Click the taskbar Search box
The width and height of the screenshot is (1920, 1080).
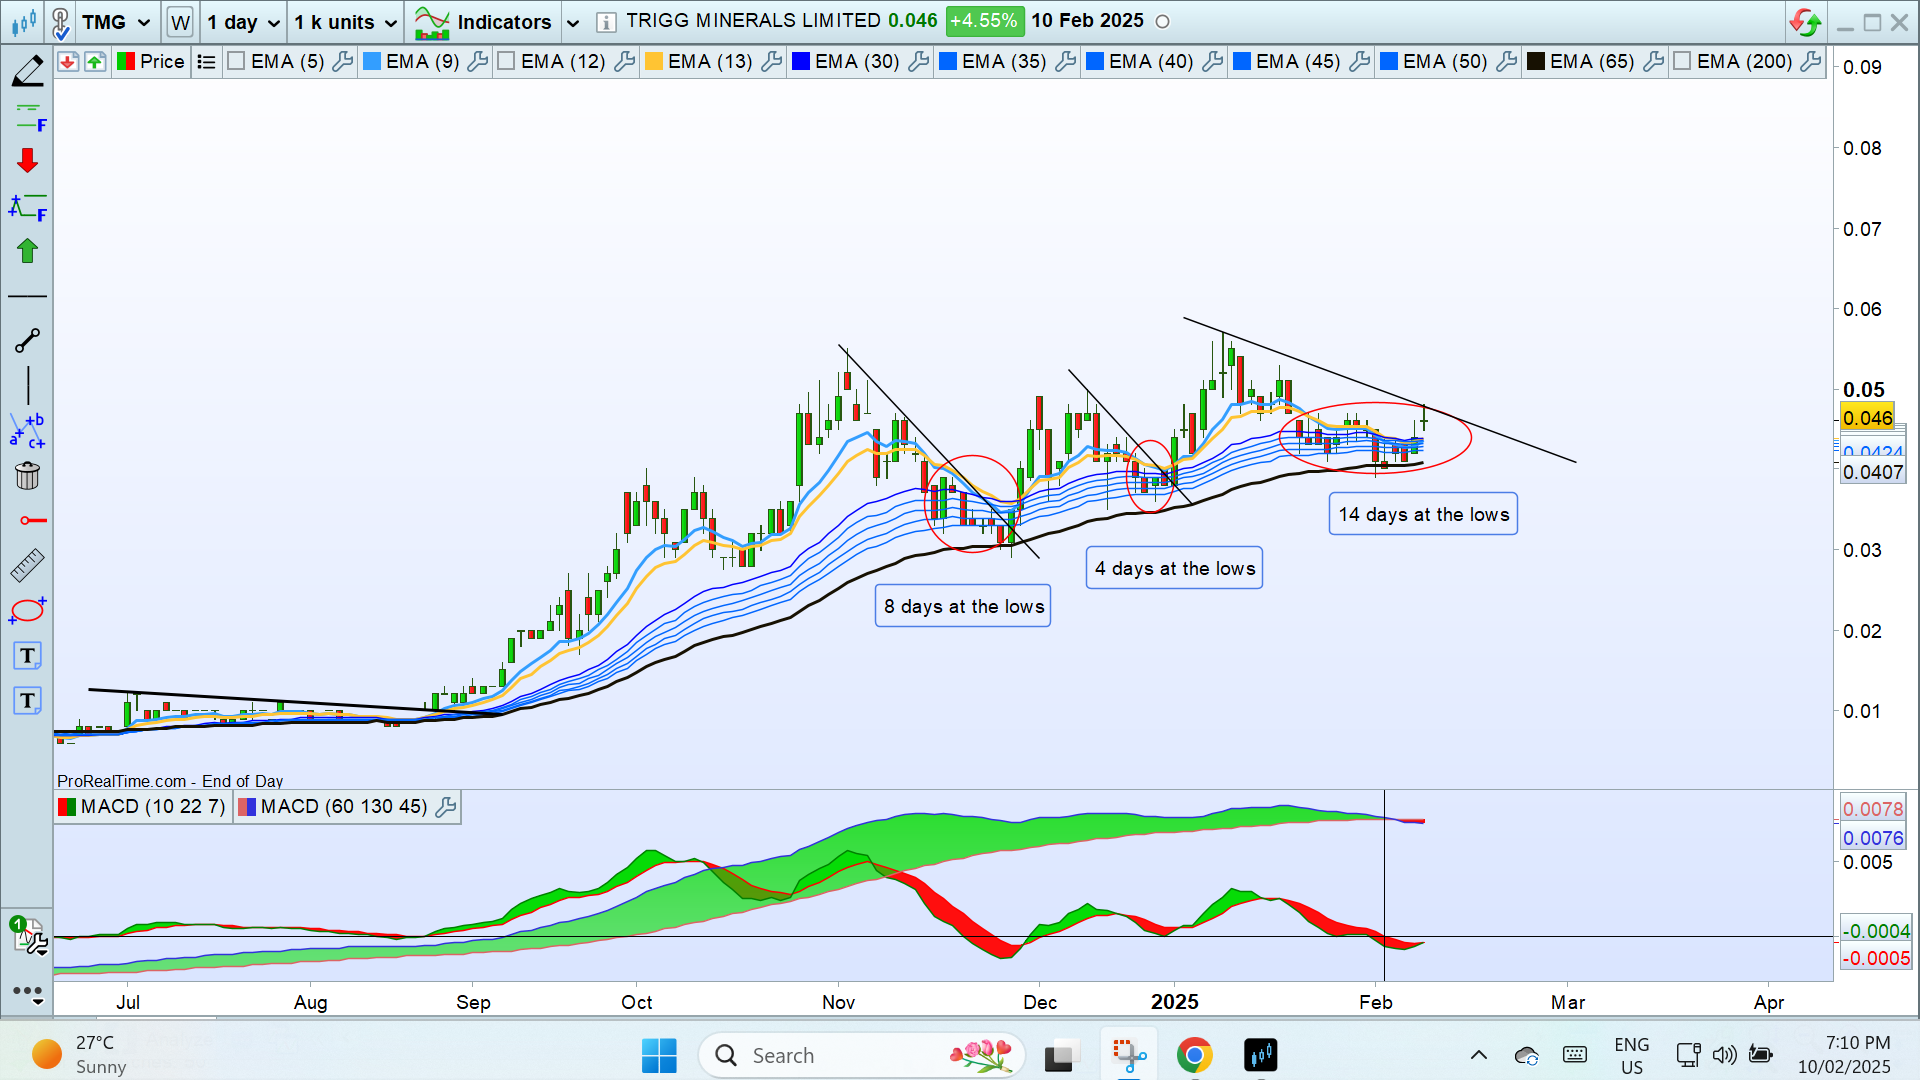coord(862,1055)
